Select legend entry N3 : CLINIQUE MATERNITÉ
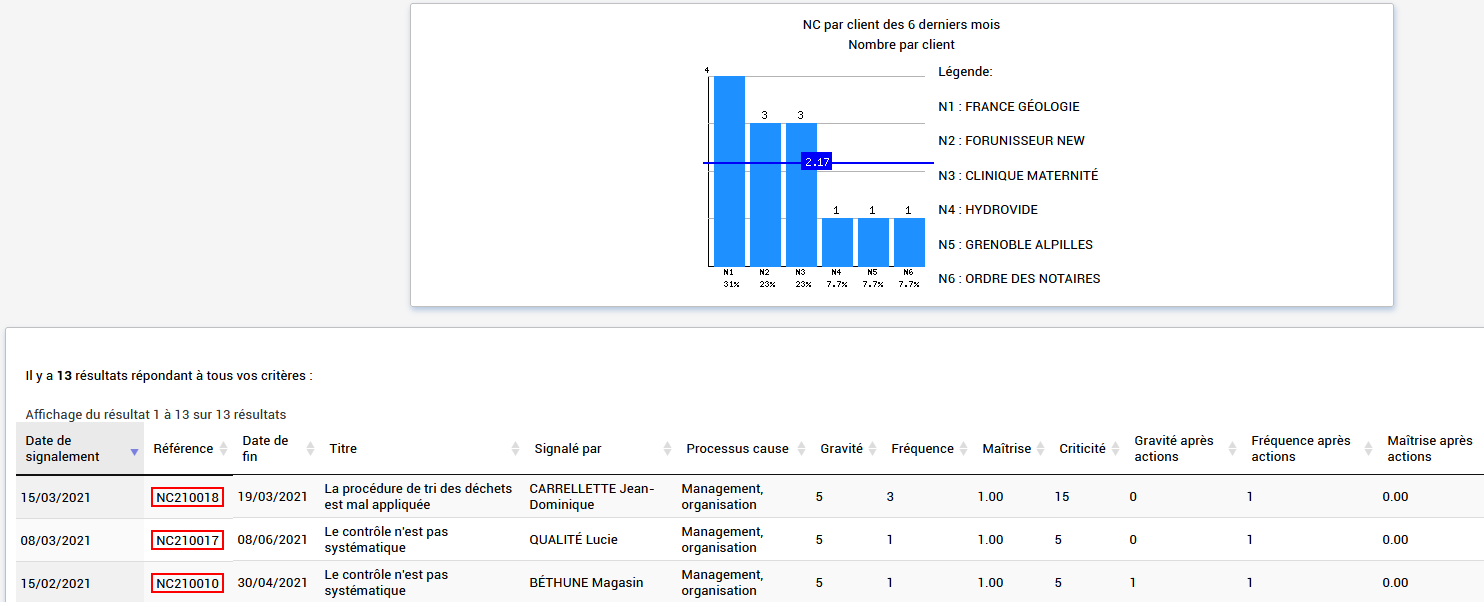 pos(1018,176)
